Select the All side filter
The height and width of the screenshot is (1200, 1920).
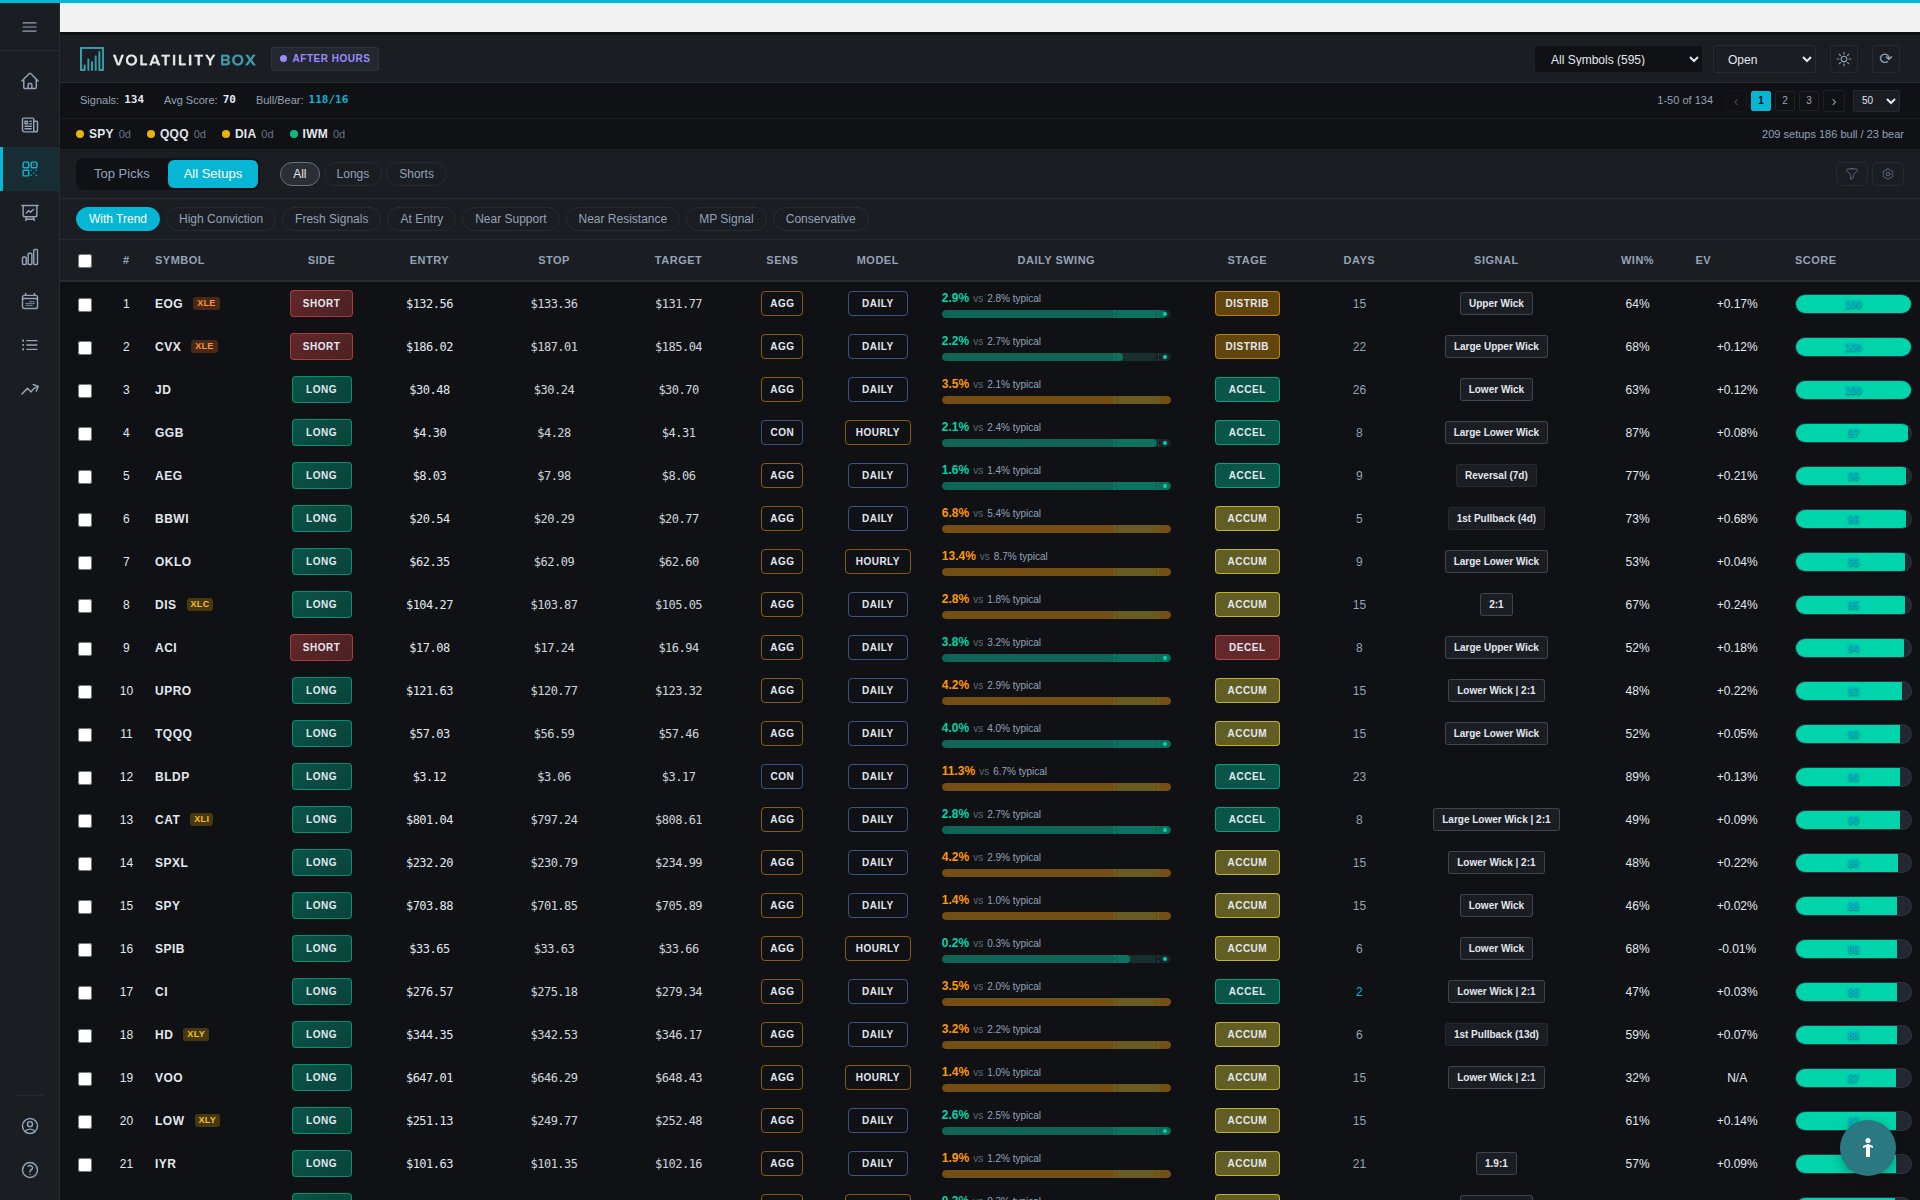pos(300,174)
